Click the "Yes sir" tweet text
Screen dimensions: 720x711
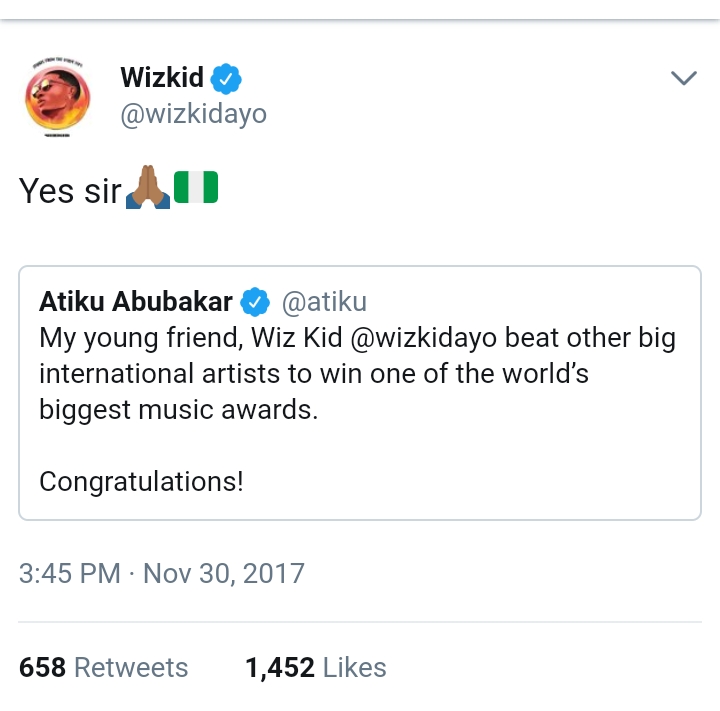click(70, 190)
